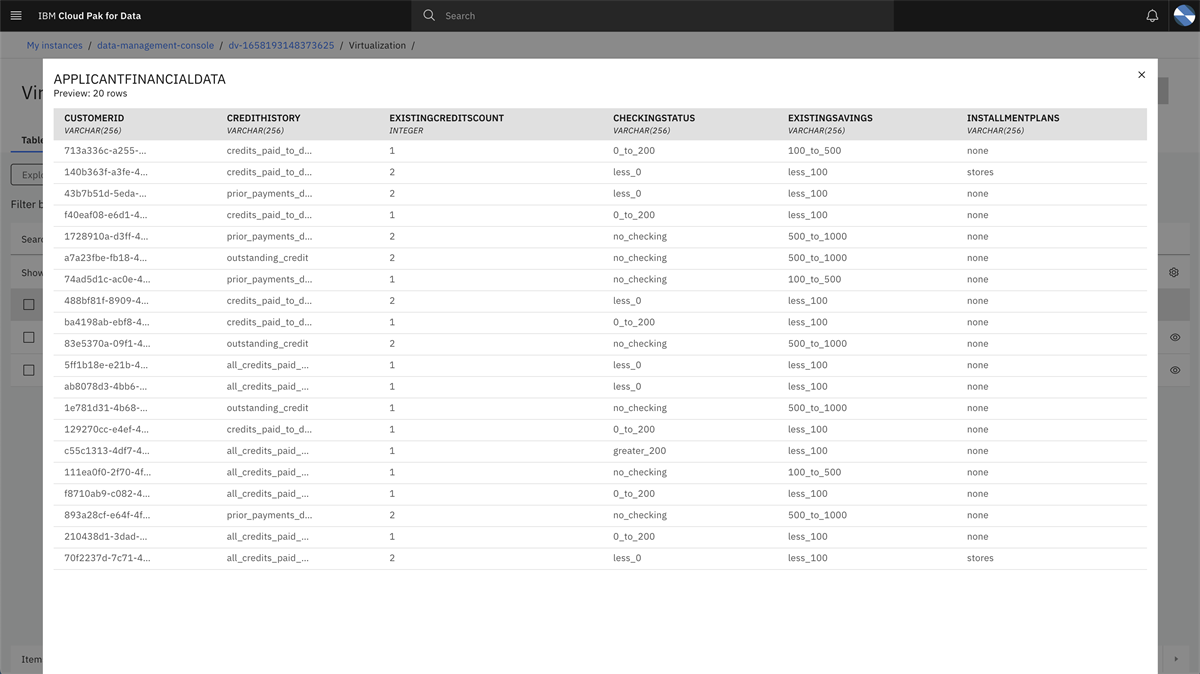Click the Virtualization breadcrumb item
1200x674 pixels.
pyautogui.click(x=378, y=45)
